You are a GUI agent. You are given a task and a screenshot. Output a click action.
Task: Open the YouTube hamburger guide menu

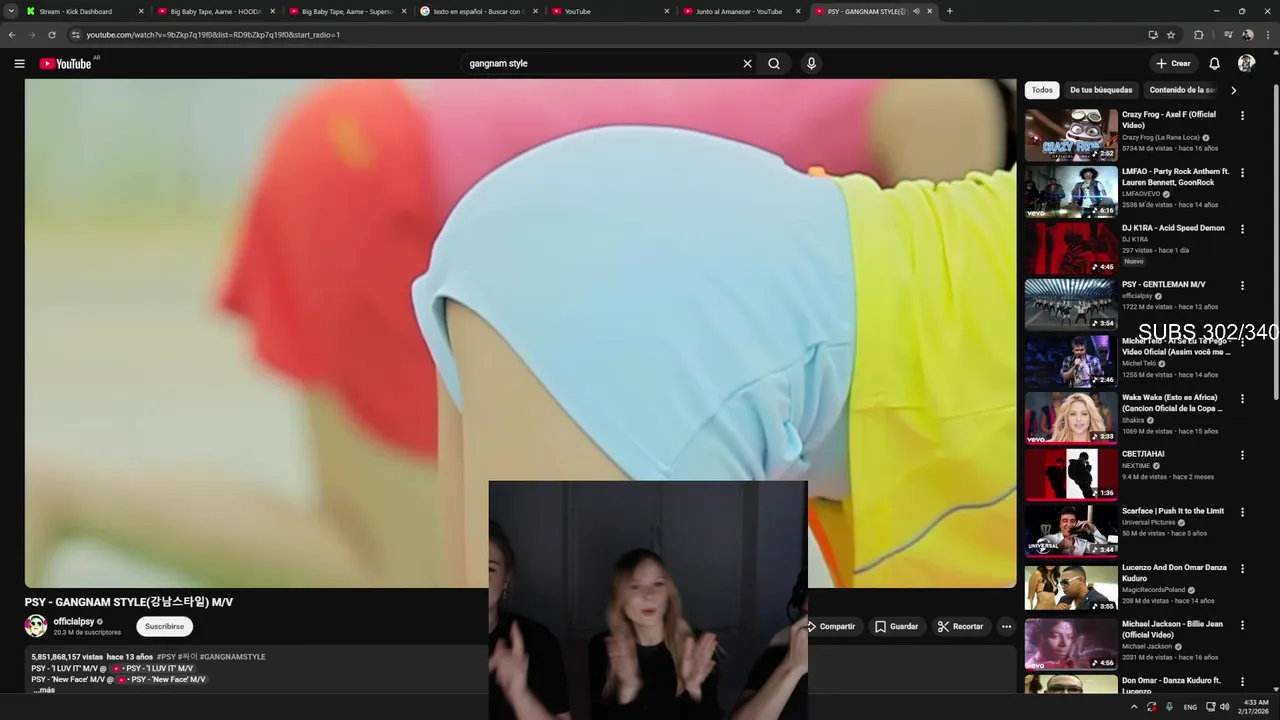[19, 63]
